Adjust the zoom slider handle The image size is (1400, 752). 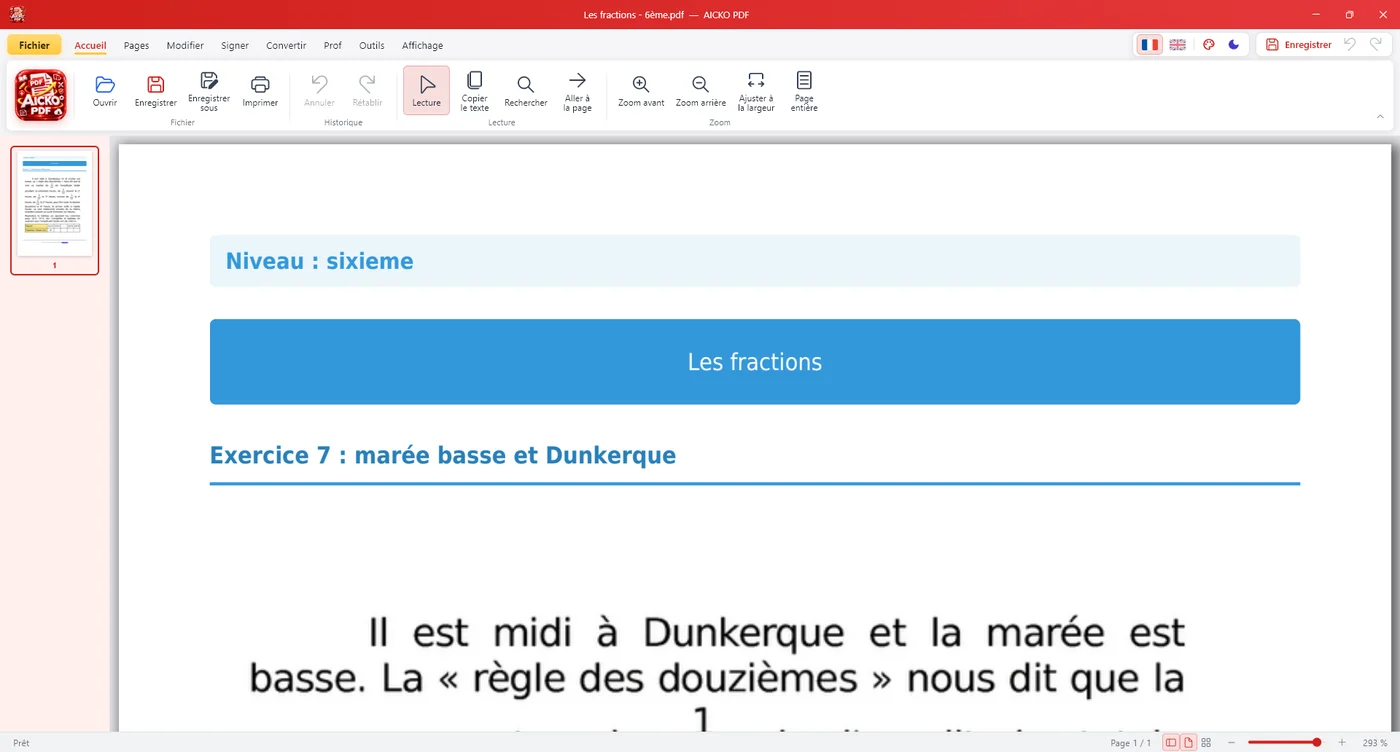coord(1317,743)
